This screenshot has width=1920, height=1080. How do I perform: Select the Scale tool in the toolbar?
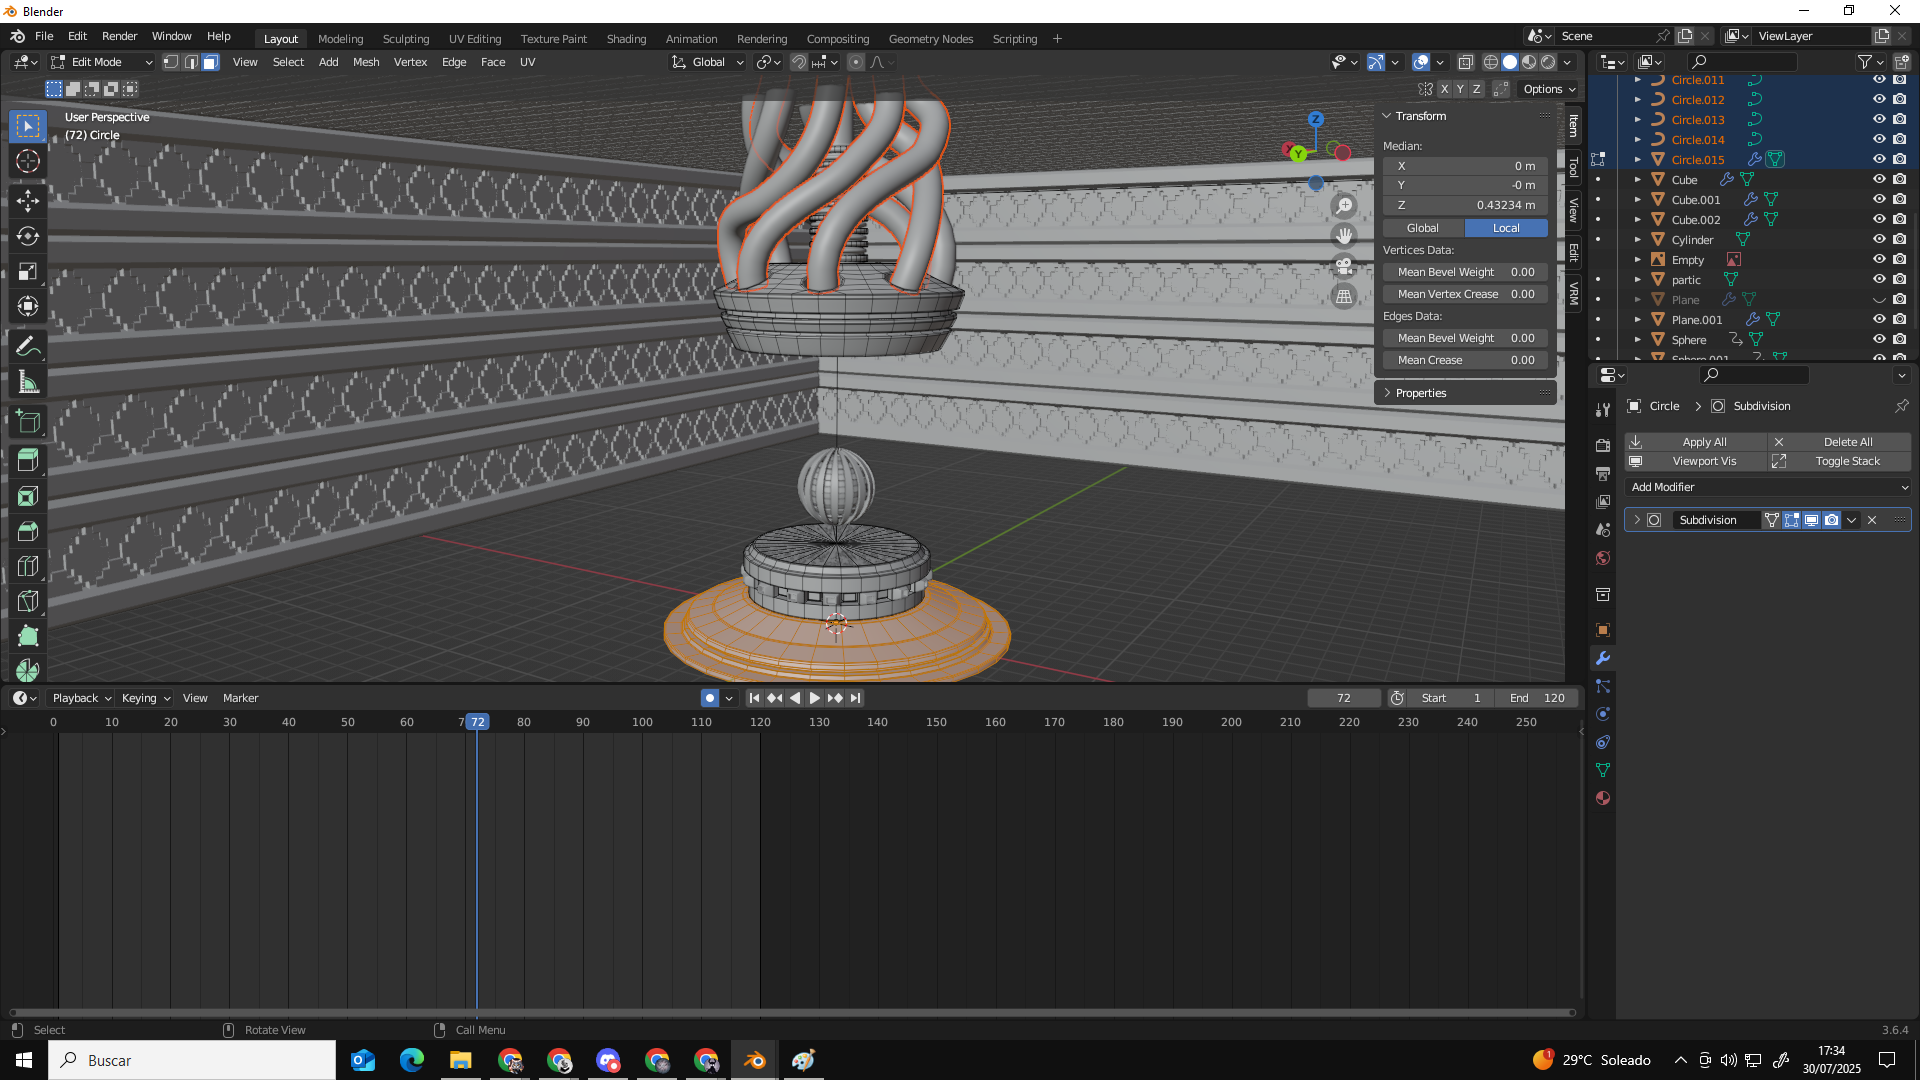click(x=28, y=272)
